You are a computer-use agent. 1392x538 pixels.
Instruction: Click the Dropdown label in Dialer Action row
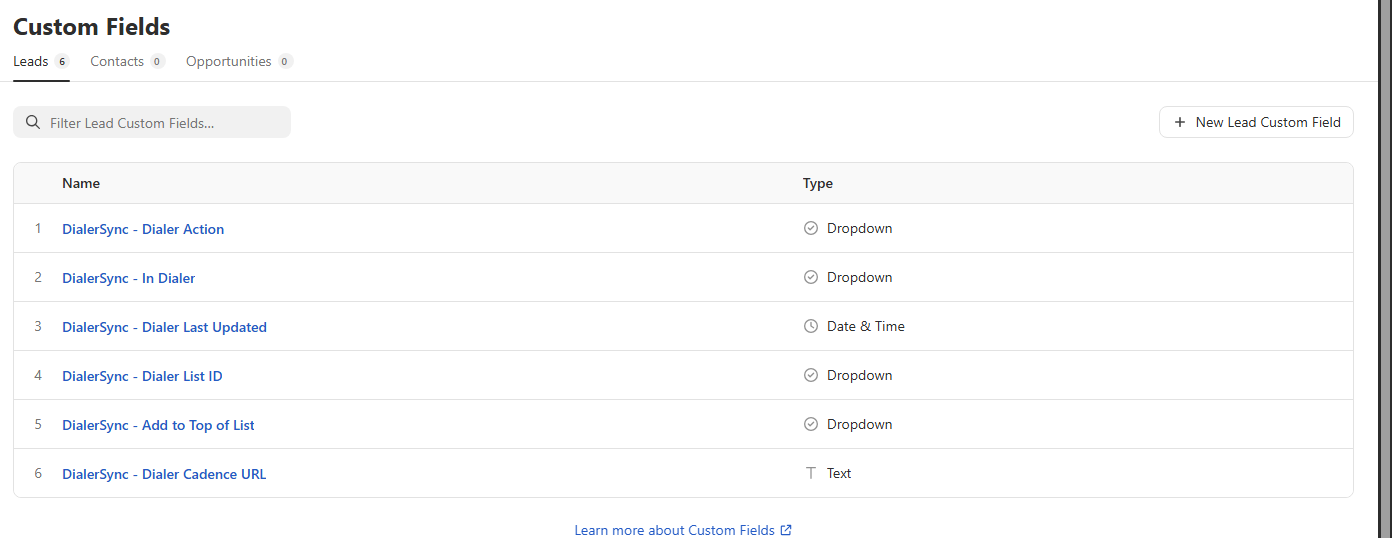click(860, 228)
